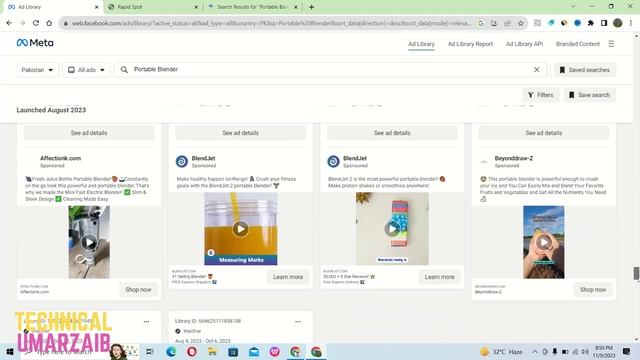The image size is (640, 360).
Task: Open Microsoft Edge from taskbar
Action: click(171, 351)
